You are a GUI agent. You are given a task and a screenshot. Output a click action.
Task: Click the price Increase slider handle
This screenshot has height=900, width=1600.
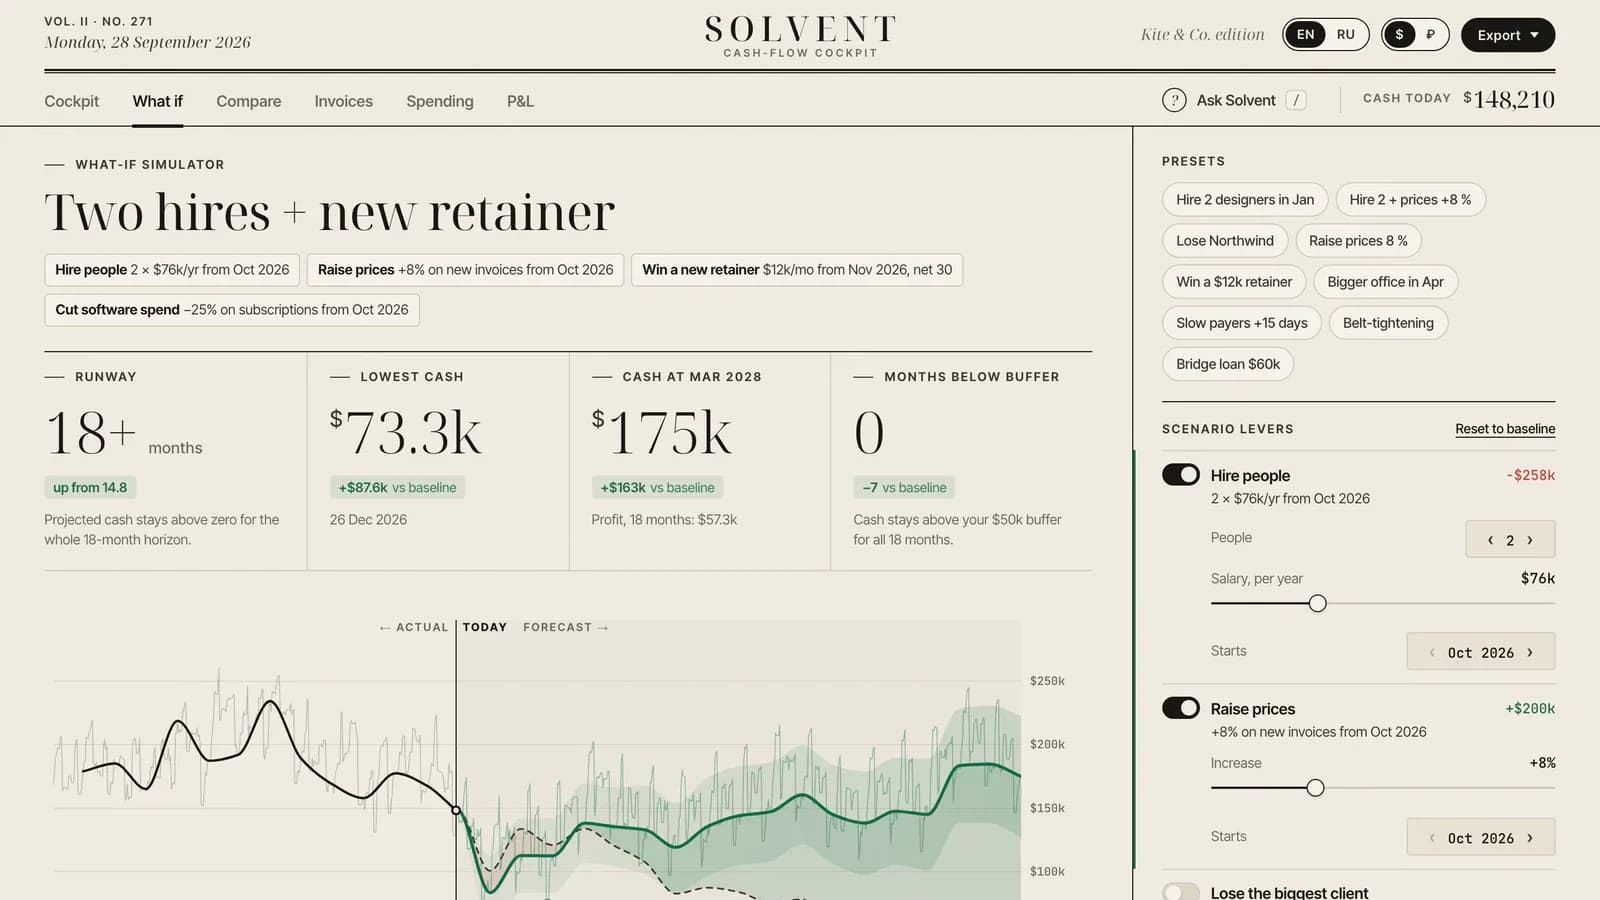[x=1316, y=788]
